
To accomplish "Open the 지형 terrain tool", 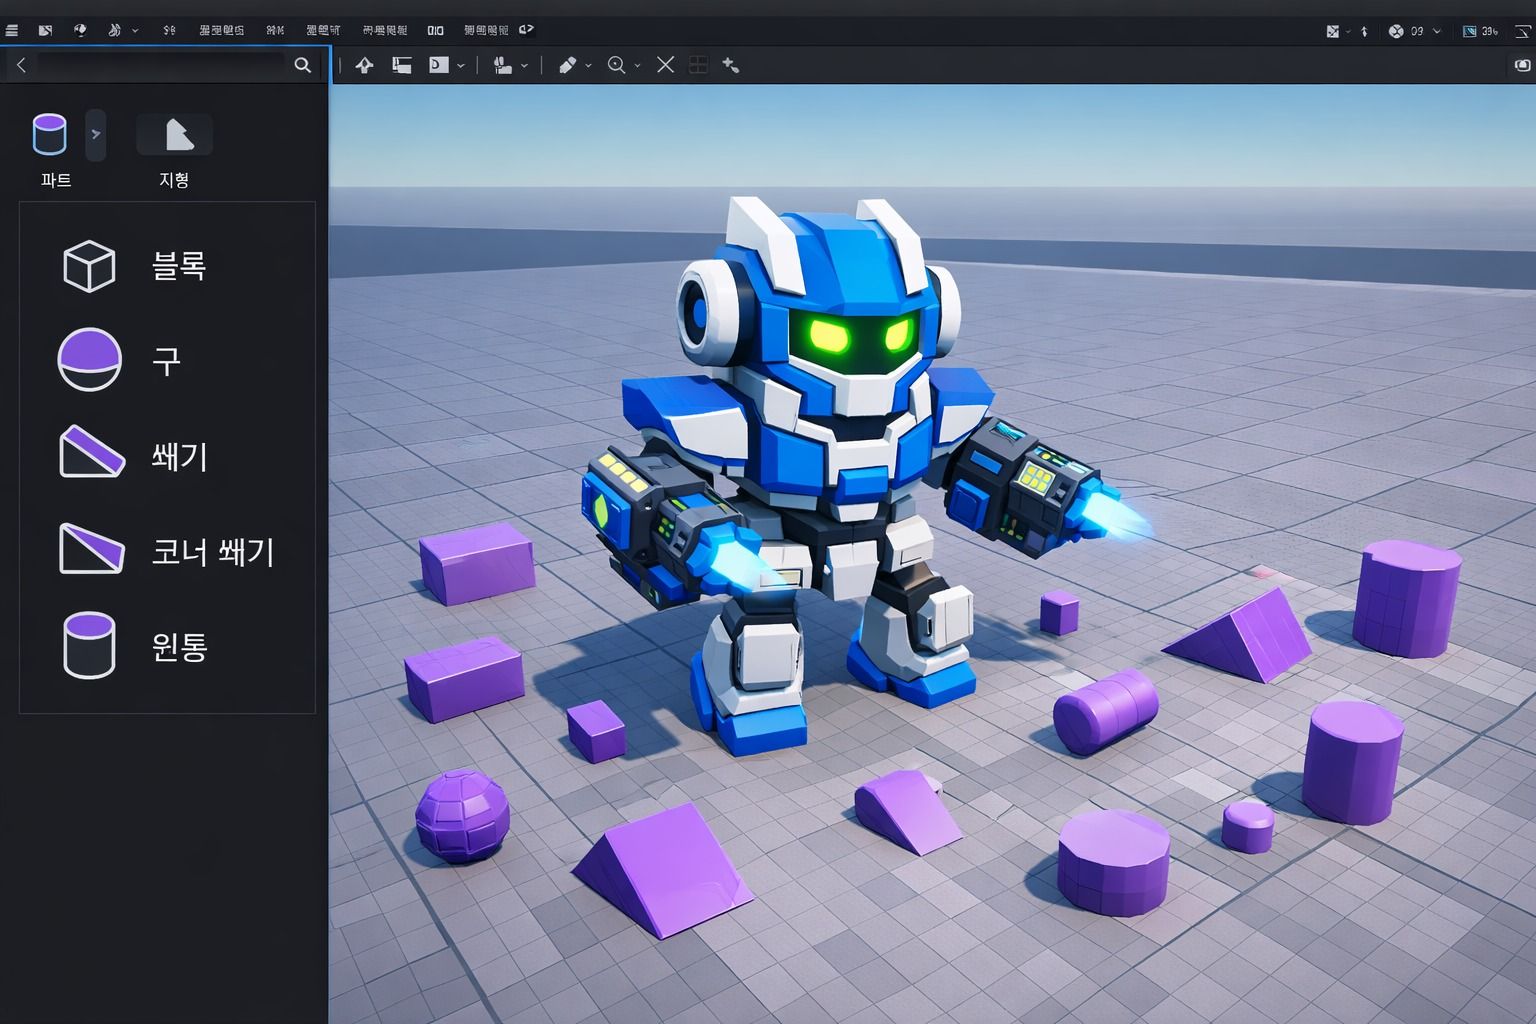I will [174, 136].
